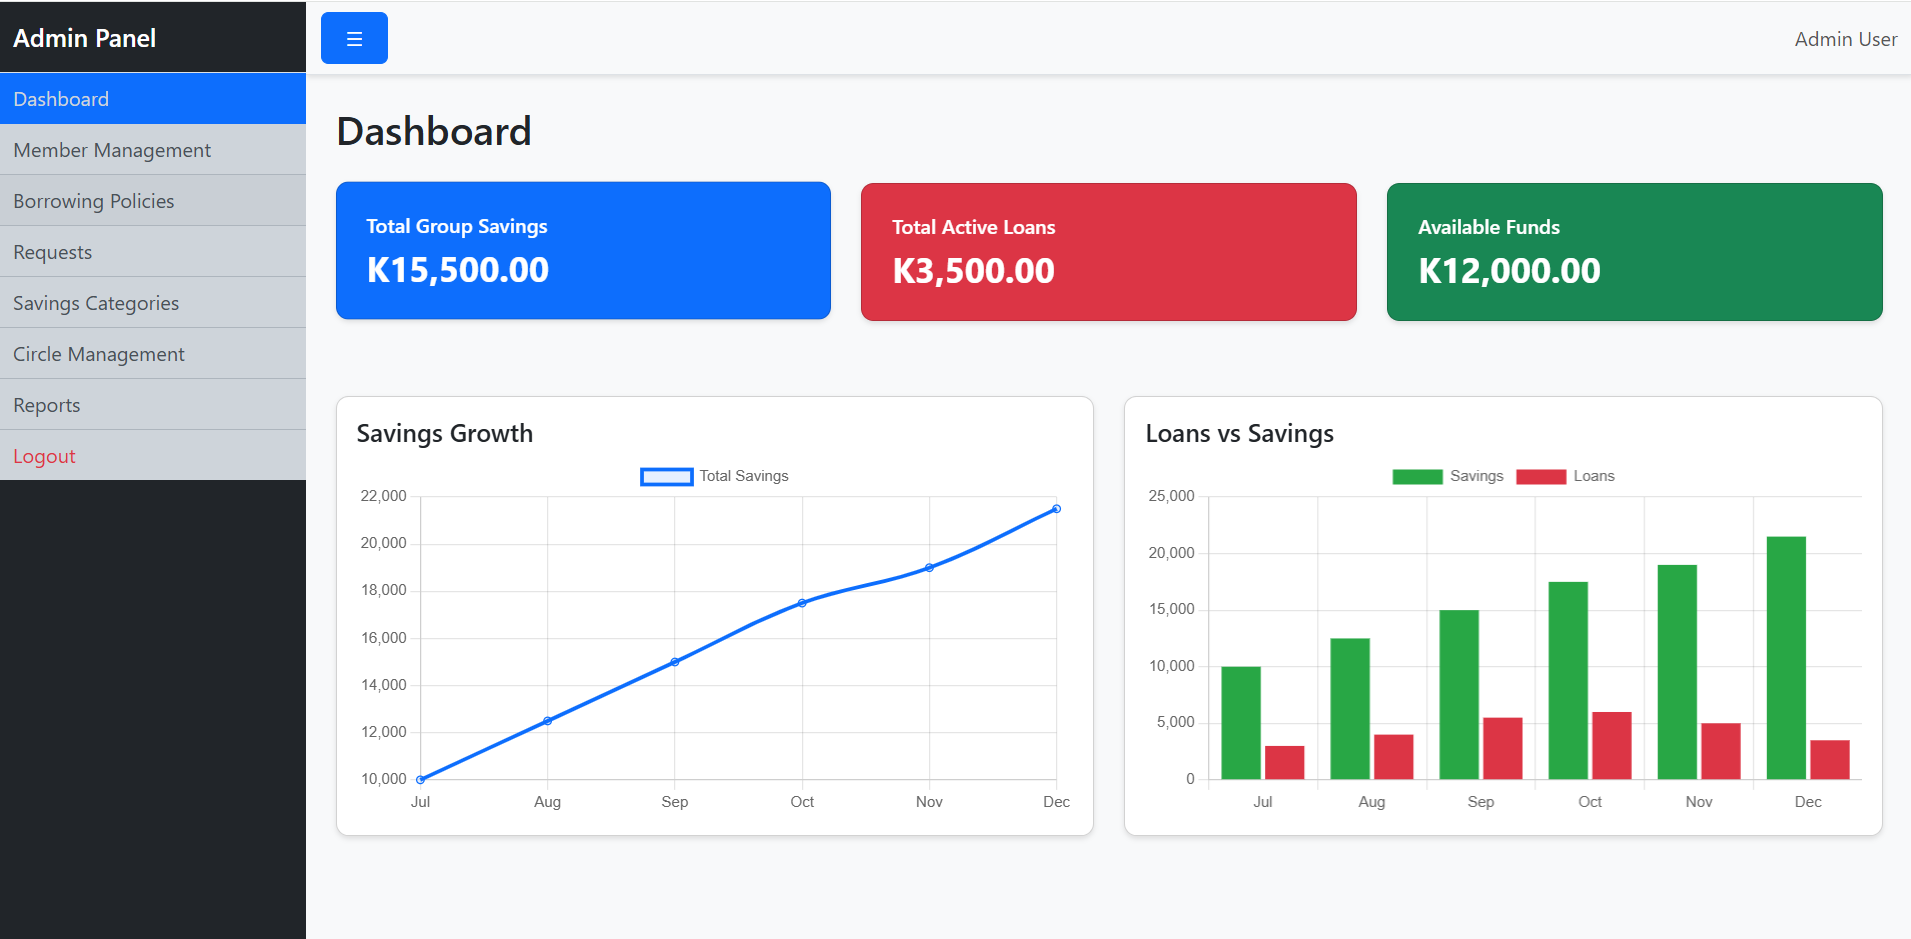This screenshot has height=939, width=1911.
Task: Click the 25,000 axis label in Loans vs Savings
Action: [x=1171, y=496]
